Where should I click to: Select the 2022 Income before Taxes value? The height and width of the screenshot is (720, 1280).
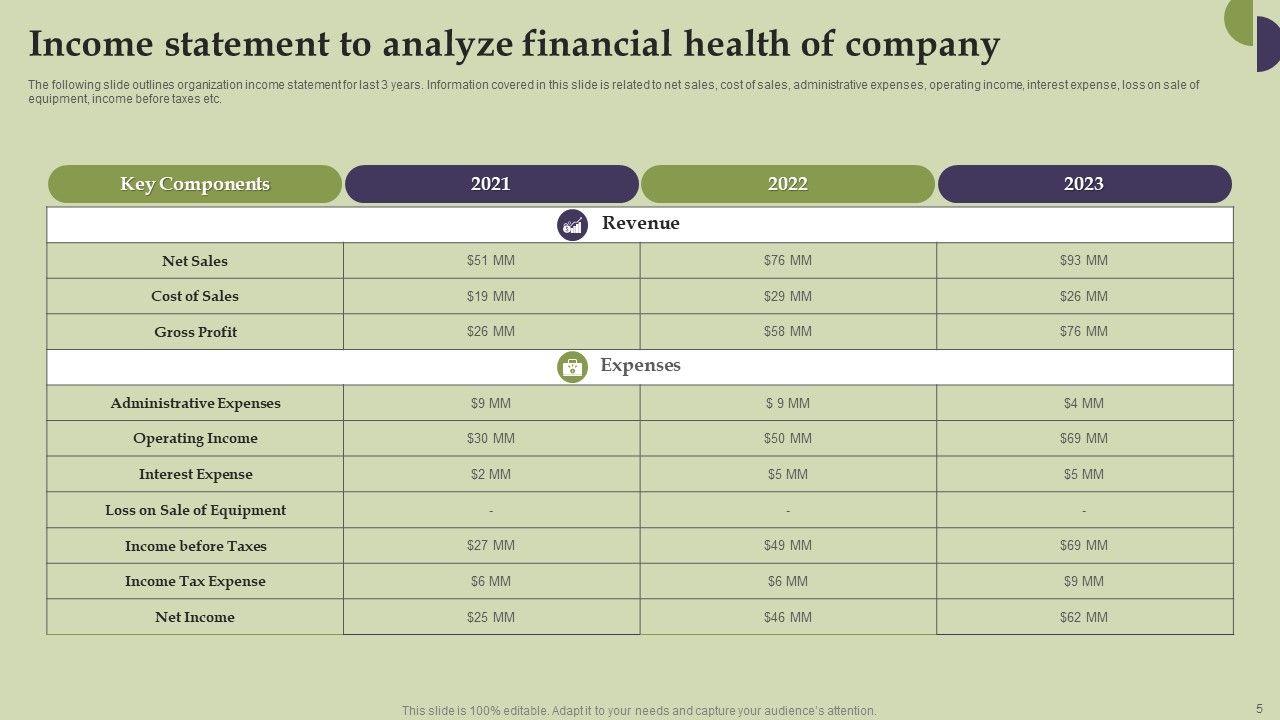click(x=788, y=546)
